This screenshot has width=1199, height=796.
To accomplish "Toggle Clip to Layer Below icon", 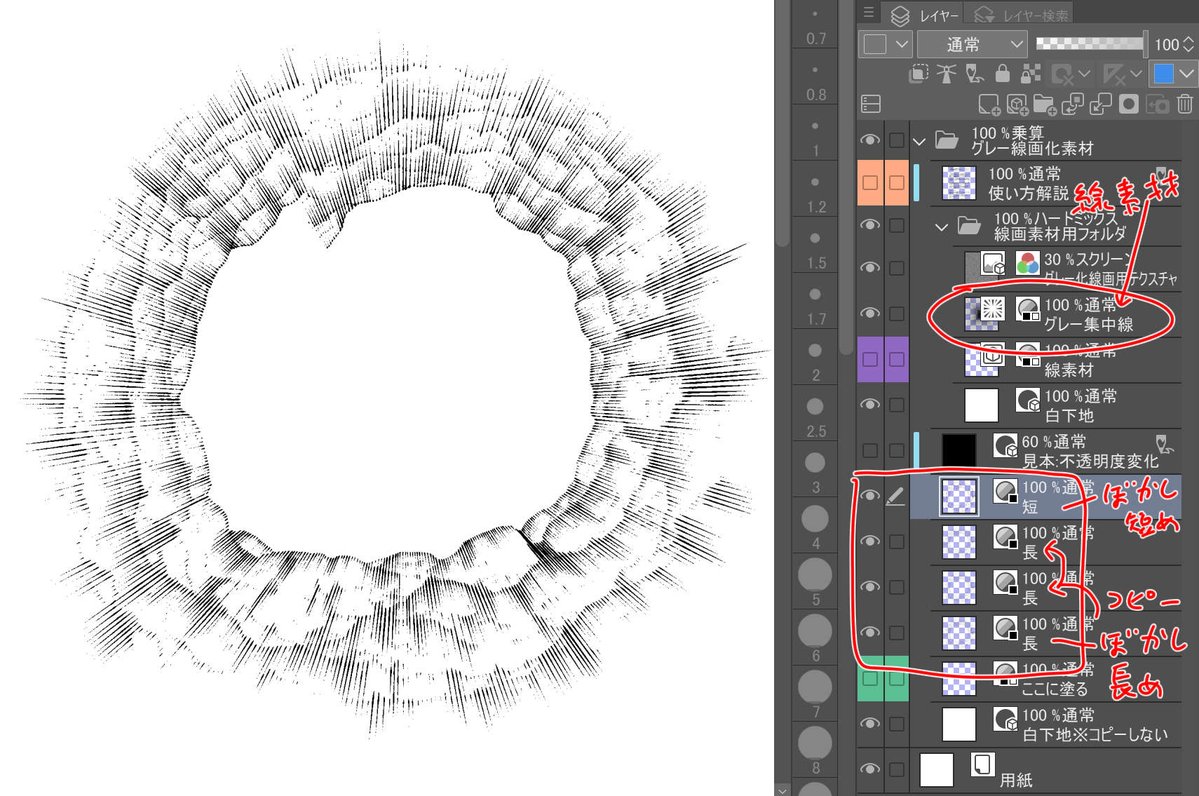I will (918, 73).
